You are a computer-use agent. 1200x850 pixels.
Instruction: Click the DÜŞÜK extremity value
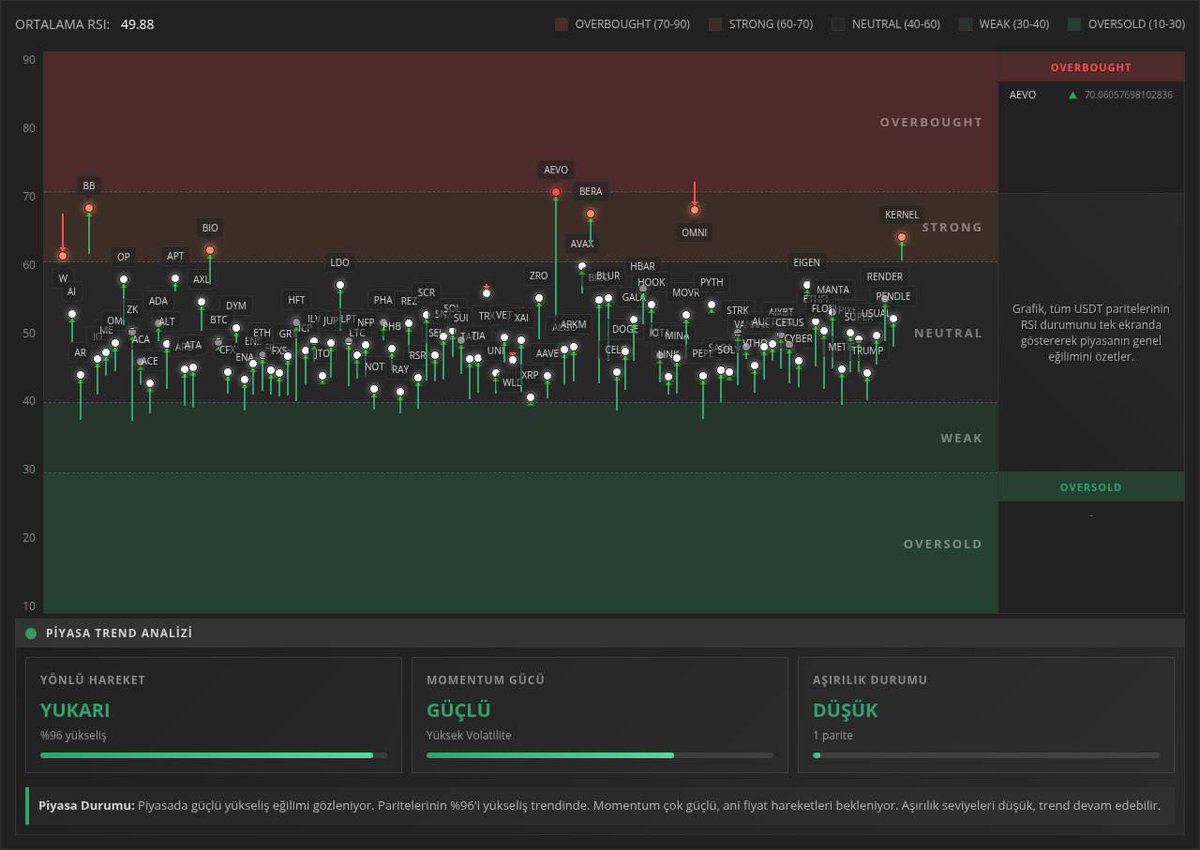845,710
